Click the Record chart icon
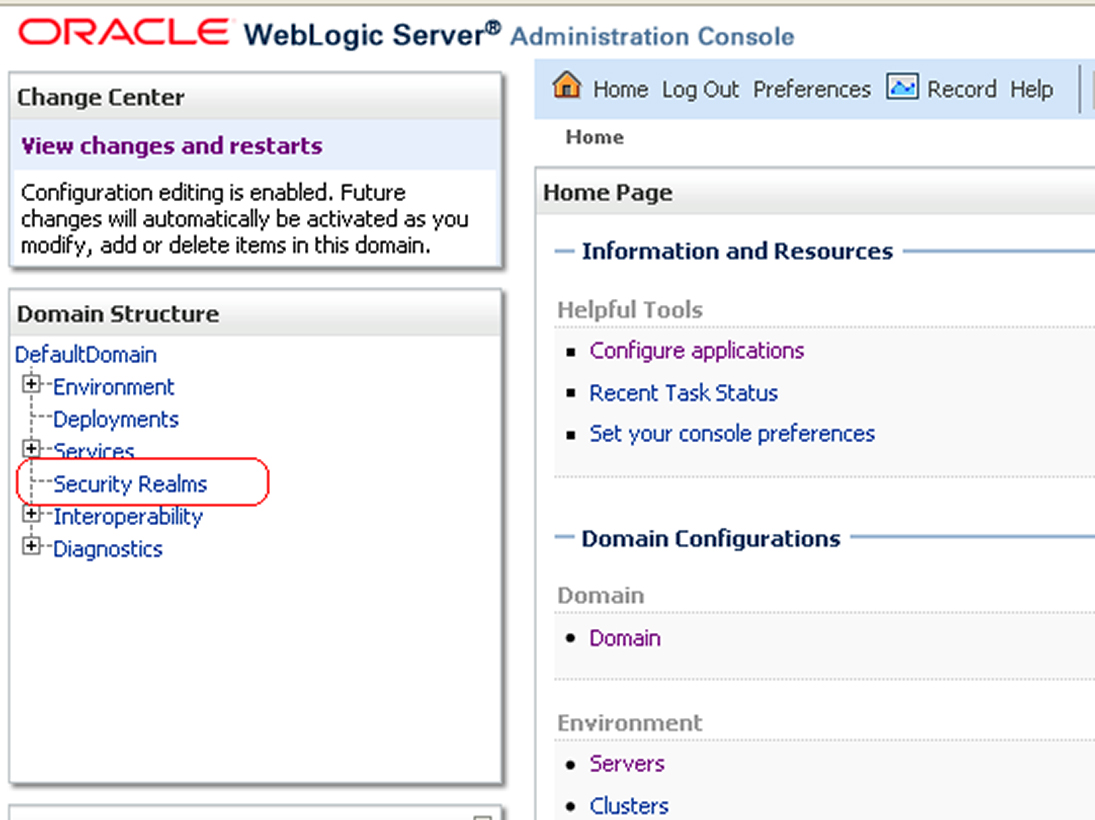The width and height of the screenshot is (1095, 820). pos(902,87)
